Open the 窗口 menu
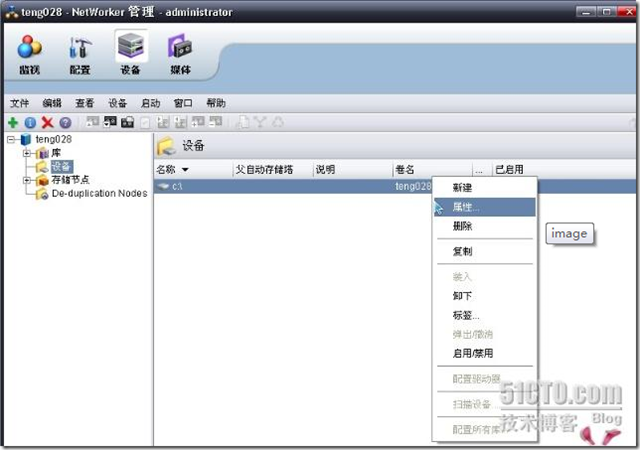This screenshot has width=640, height=450. coord(183,103)
